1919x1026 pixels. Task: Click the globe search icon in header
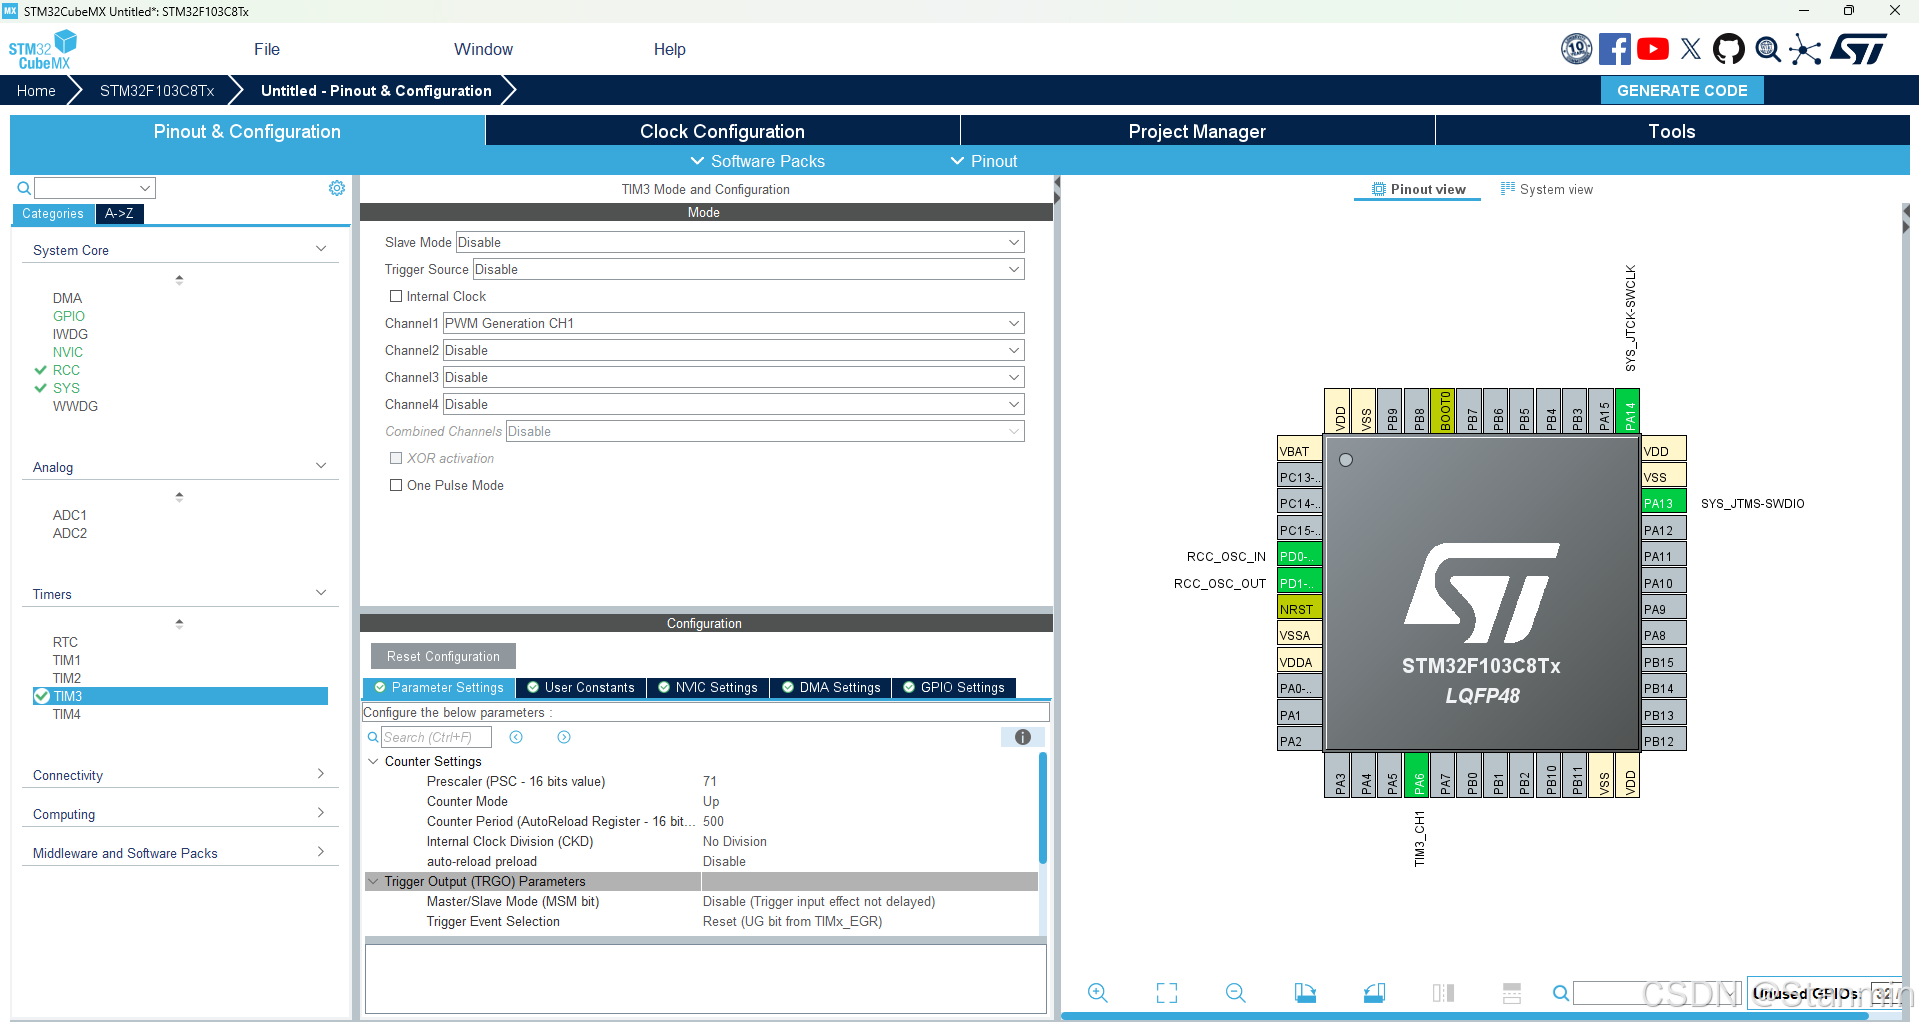(1768, 49)
